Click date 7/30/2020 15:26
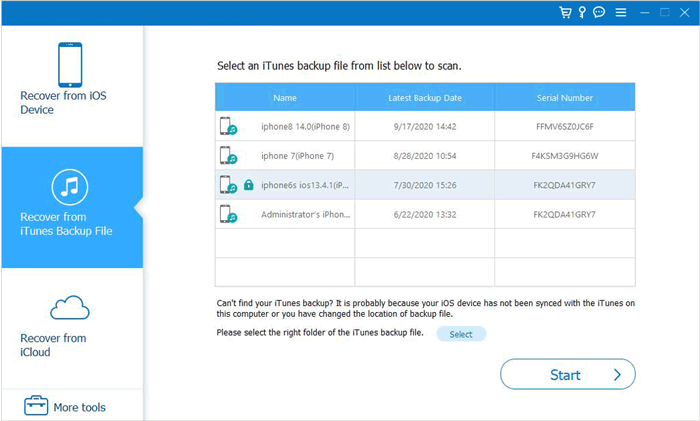700x421 pixels. 425,185
